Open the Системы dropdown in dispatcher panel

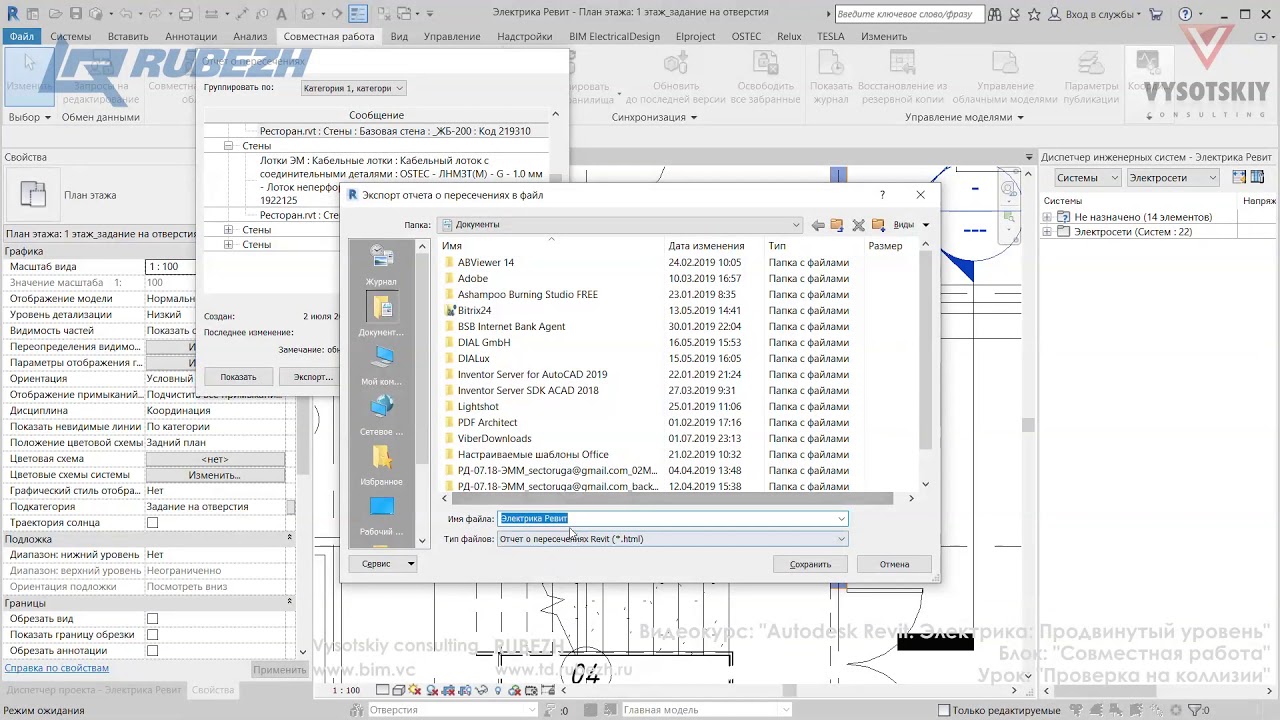pyautogui.click(x=1087, y=178)
